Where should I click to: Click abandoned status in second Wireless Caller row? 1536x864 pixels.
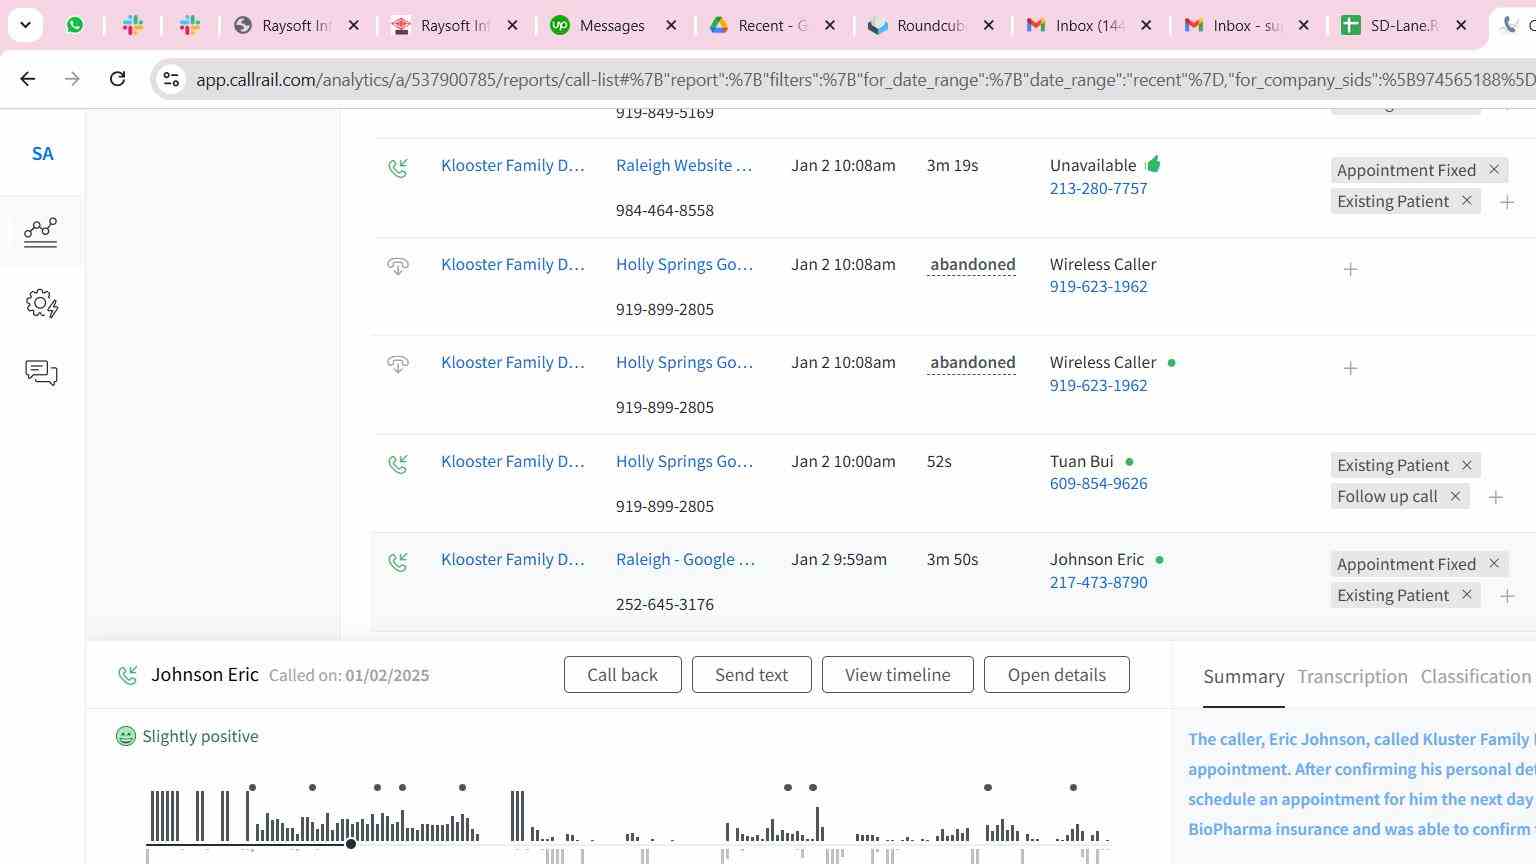pyautogui.click(x=972, y=363)
